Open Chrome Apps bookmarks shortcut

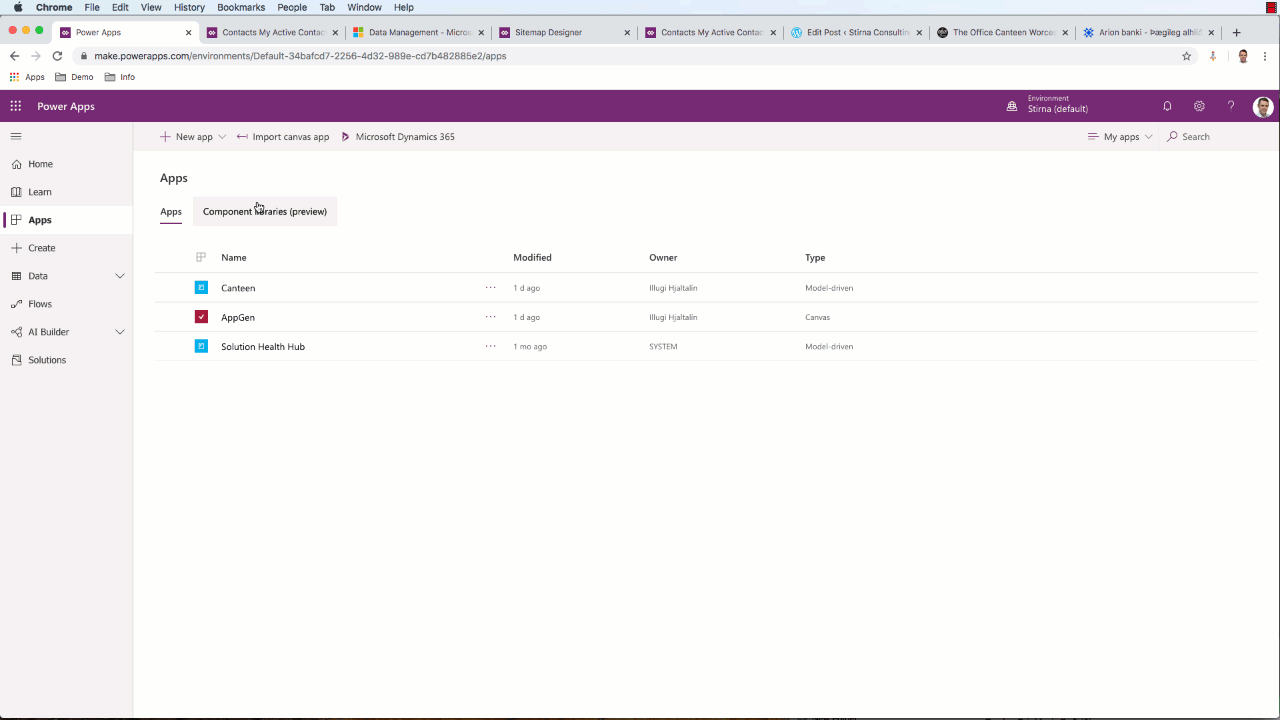27,77
